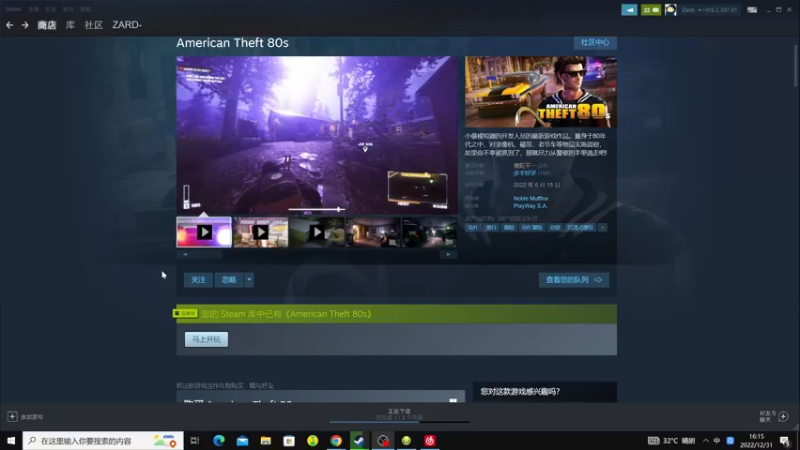Click the Windows search input box
This screenshot has height=450, width=800.
pos(103,440)
